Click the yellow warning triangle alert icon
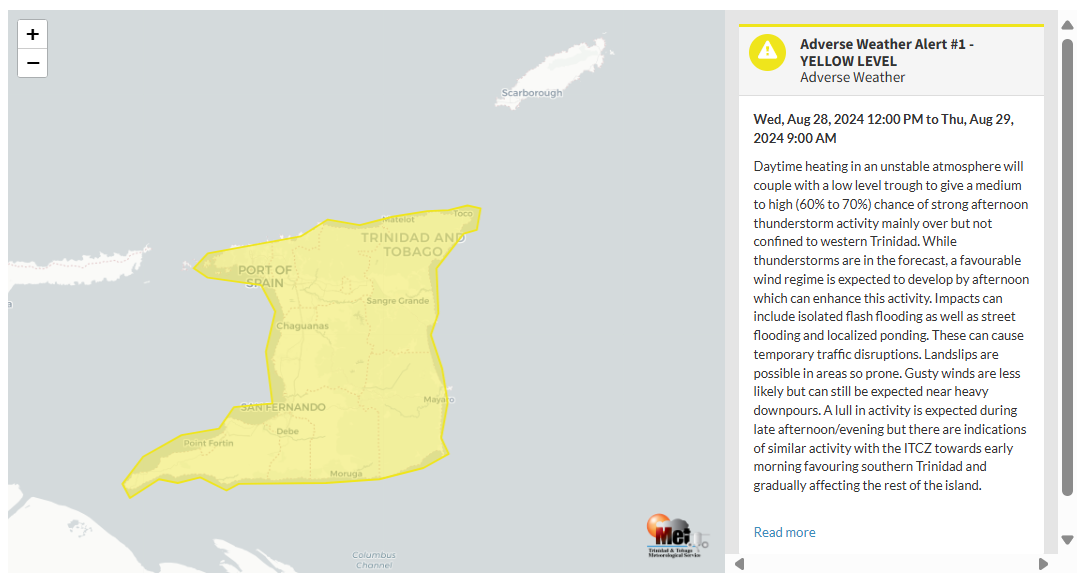The image size is (1088, 583). point(767,53)
